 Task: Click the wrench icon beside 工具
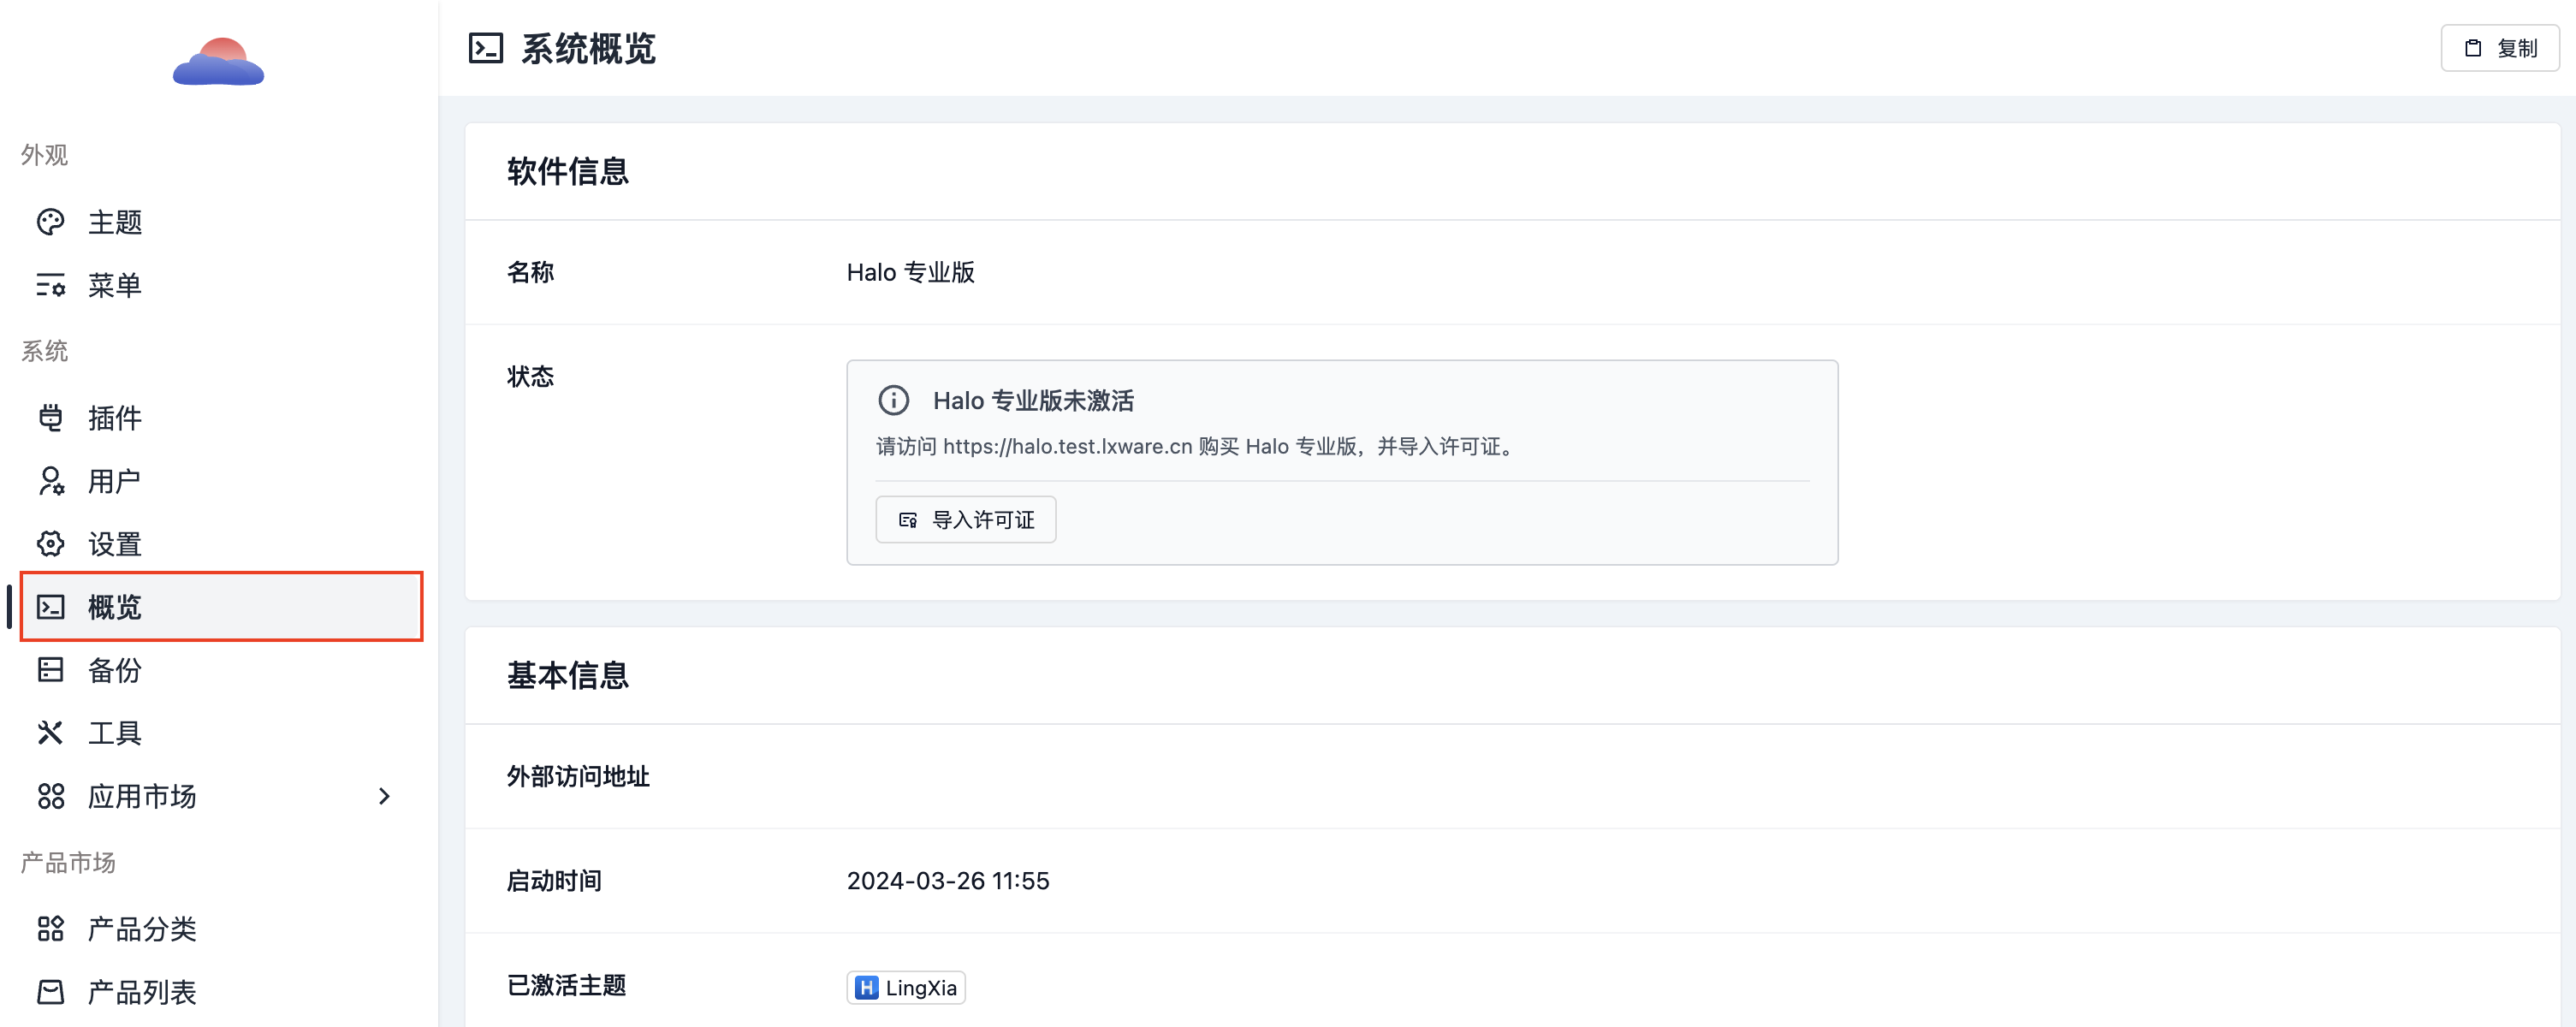tap(51, 733)
